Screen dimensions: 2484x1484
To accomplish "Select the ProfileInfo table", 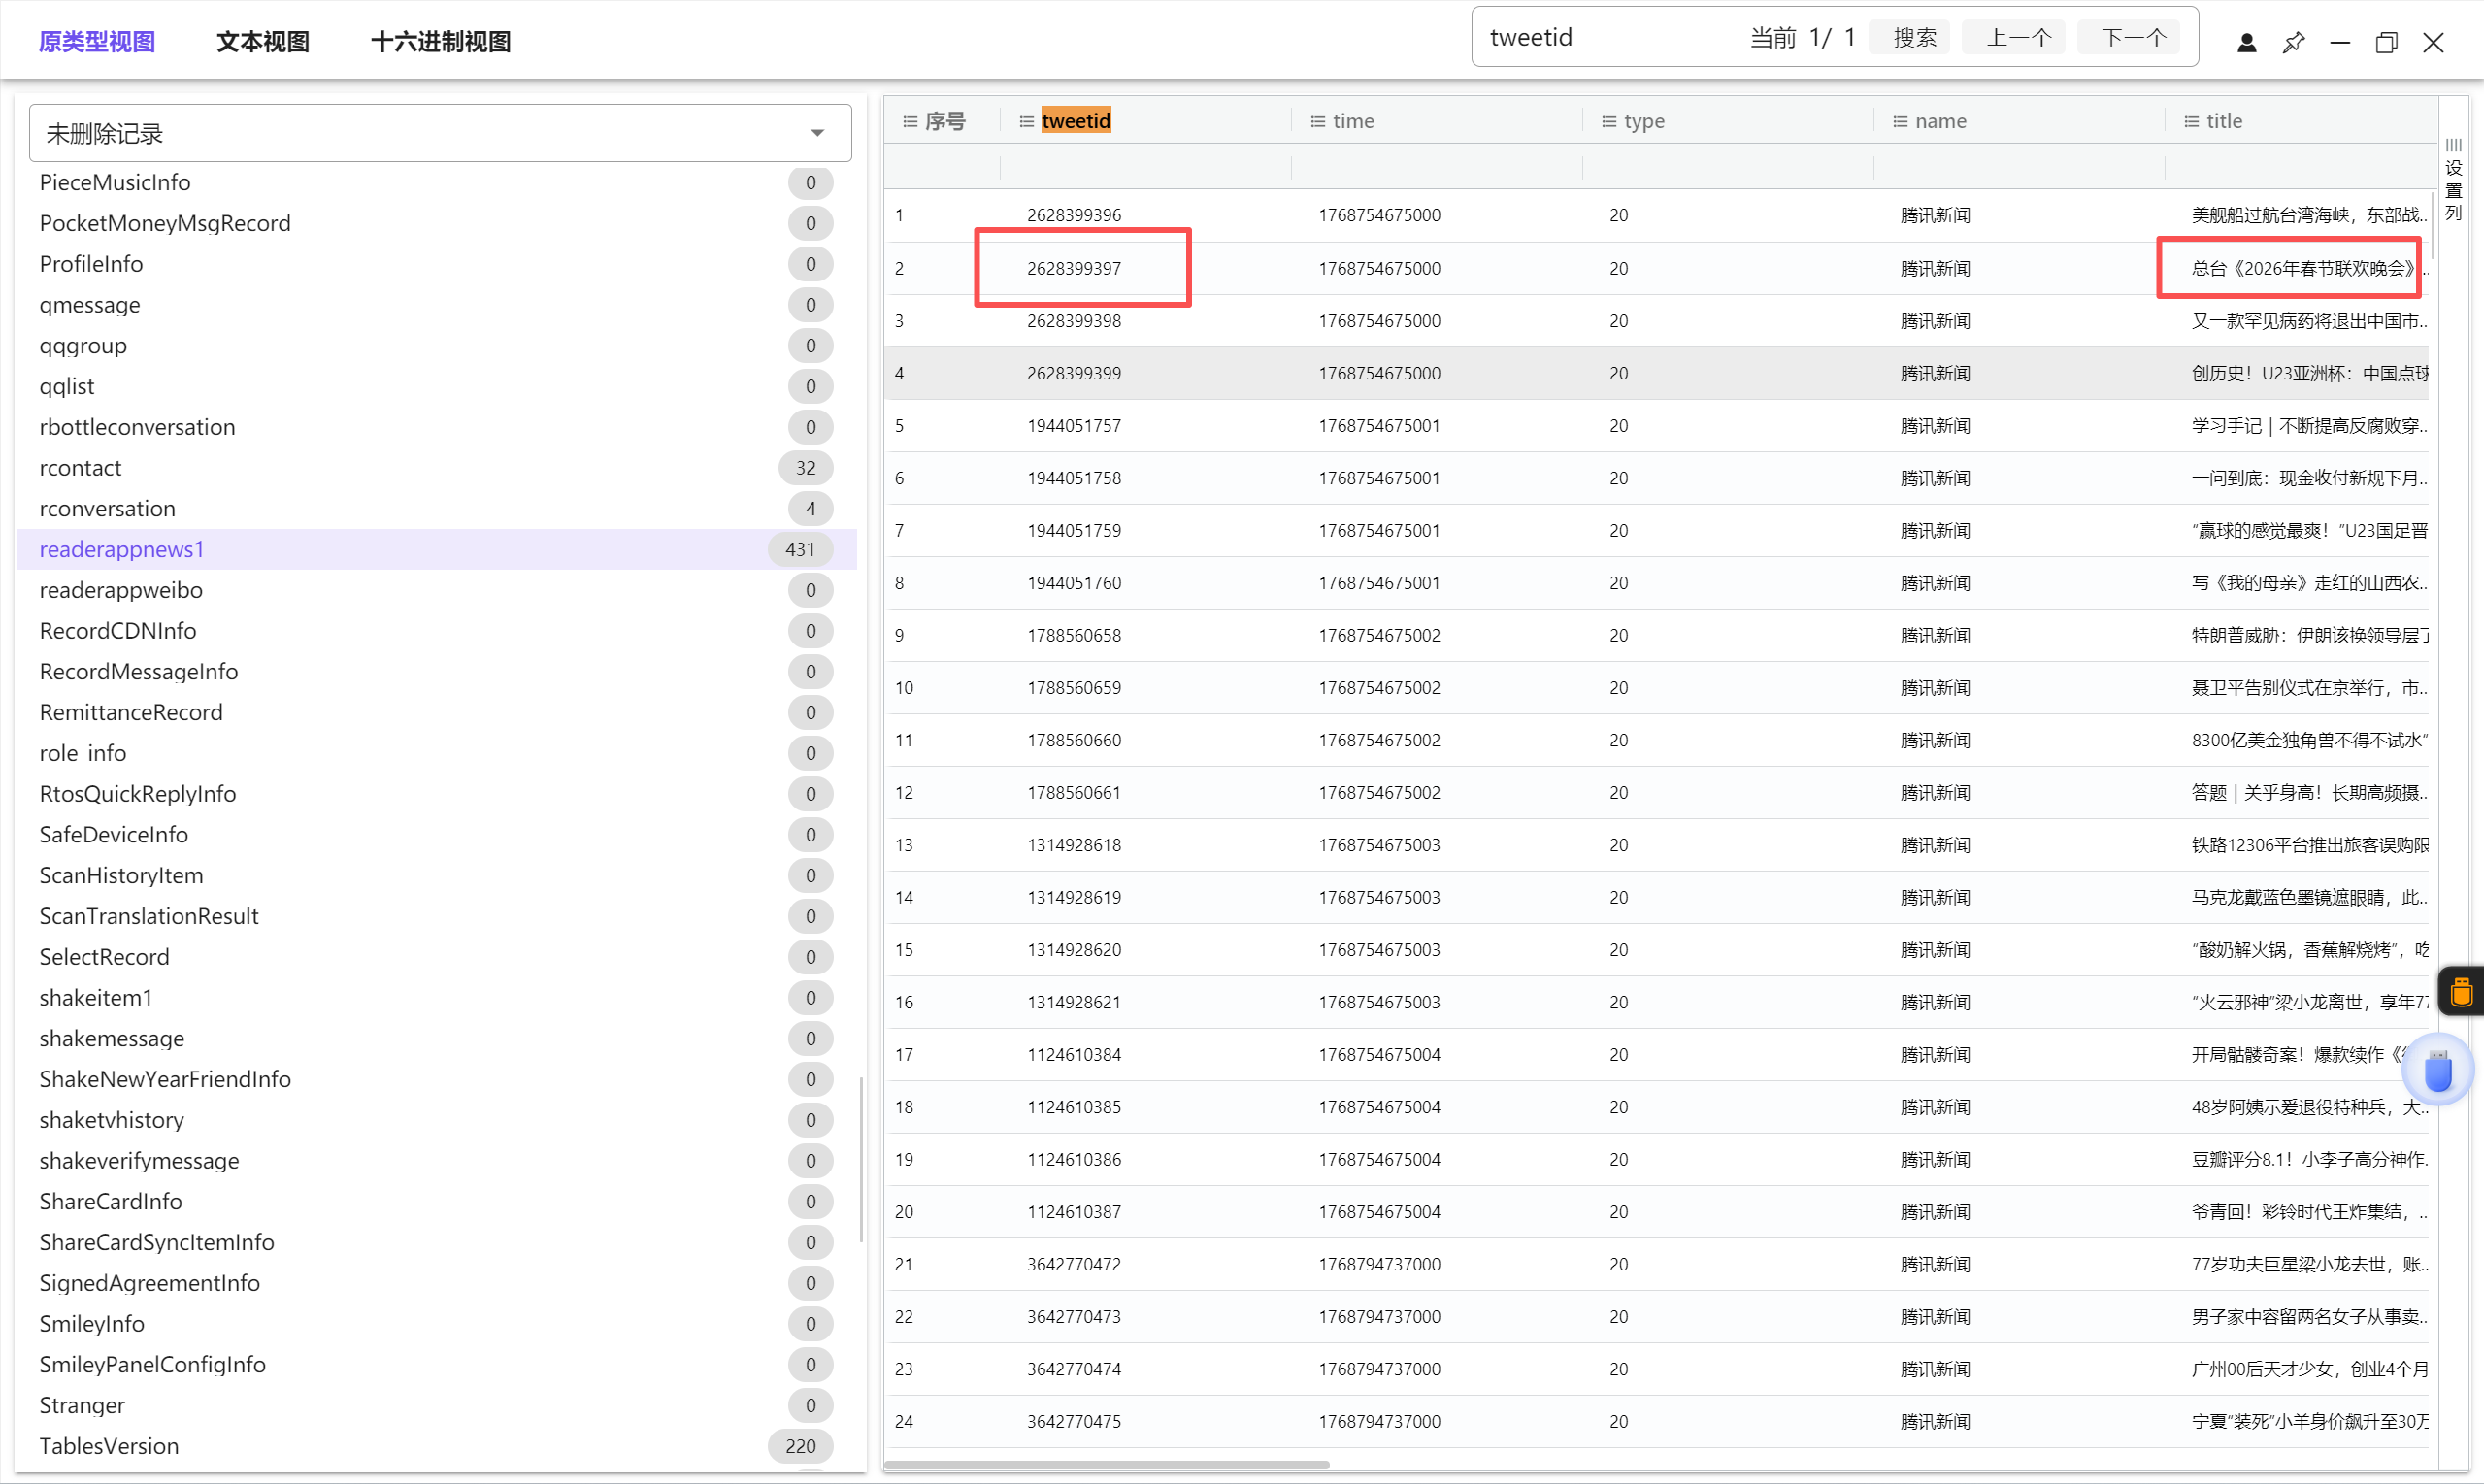I will [436, 264].
